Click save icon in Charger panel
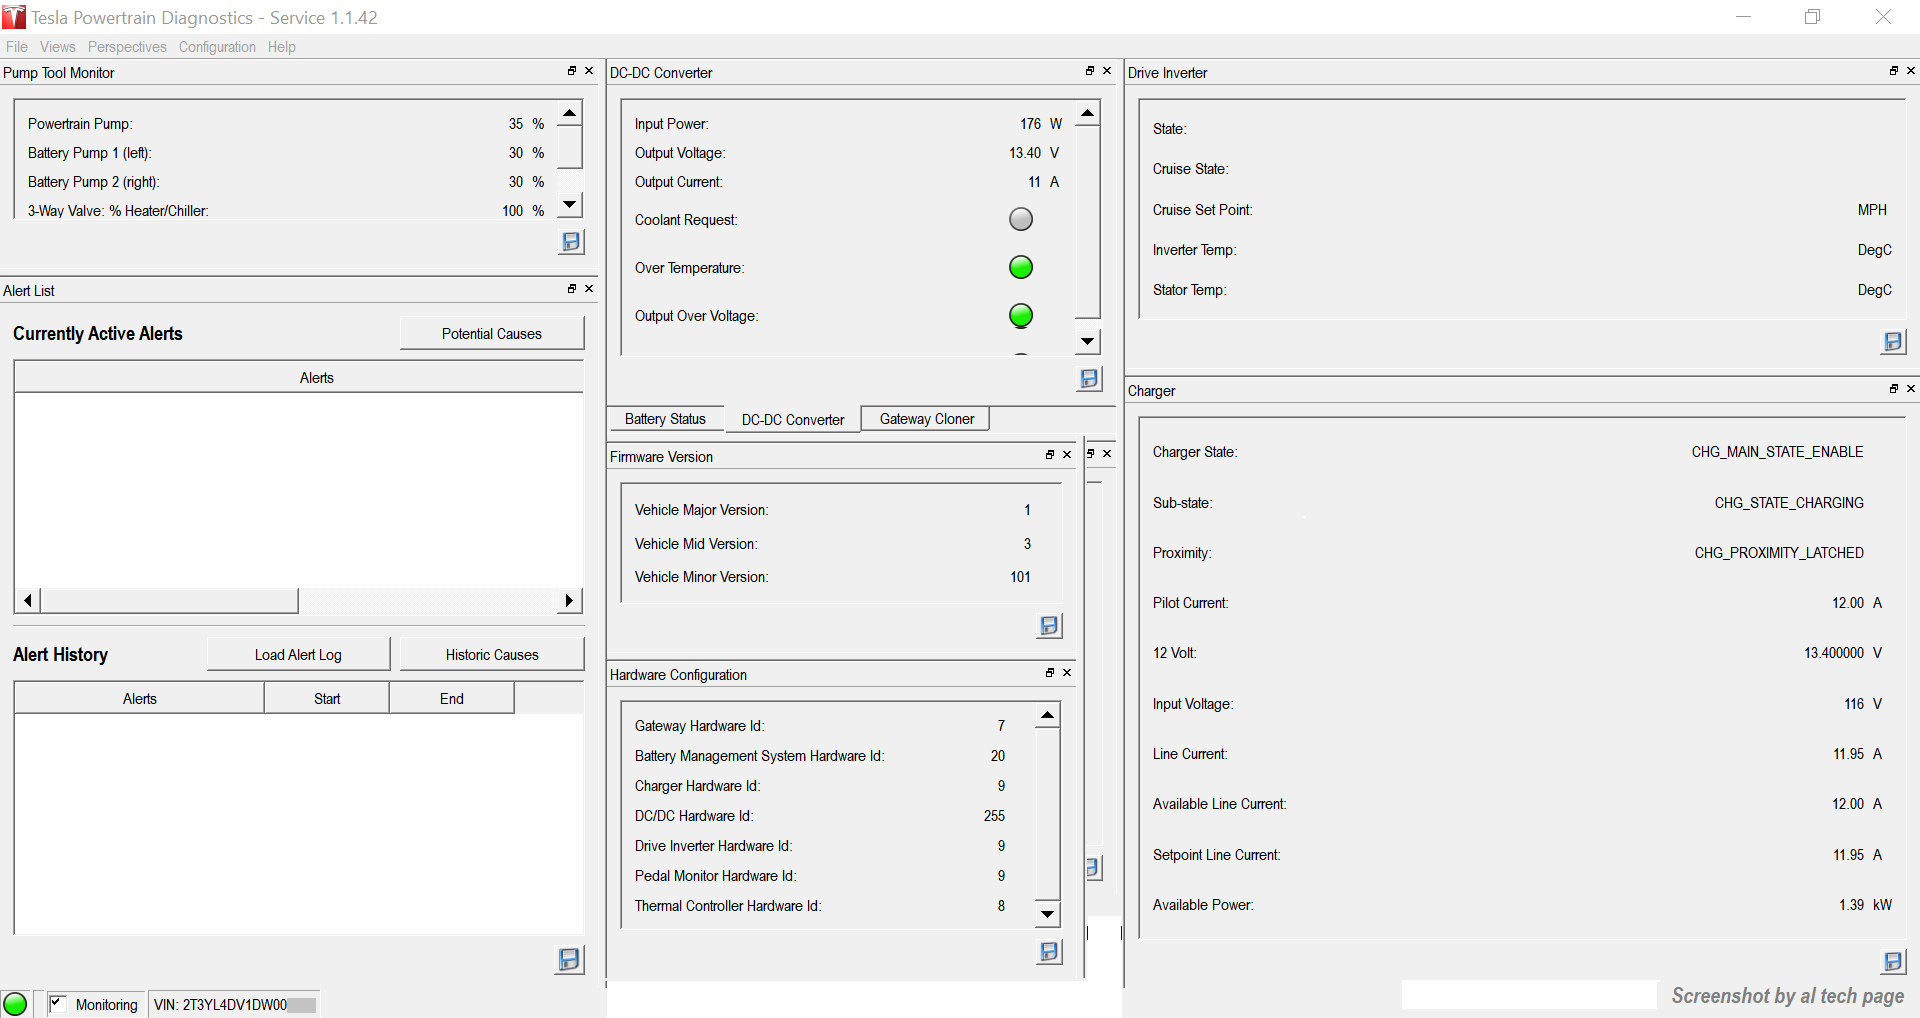 1892,962
